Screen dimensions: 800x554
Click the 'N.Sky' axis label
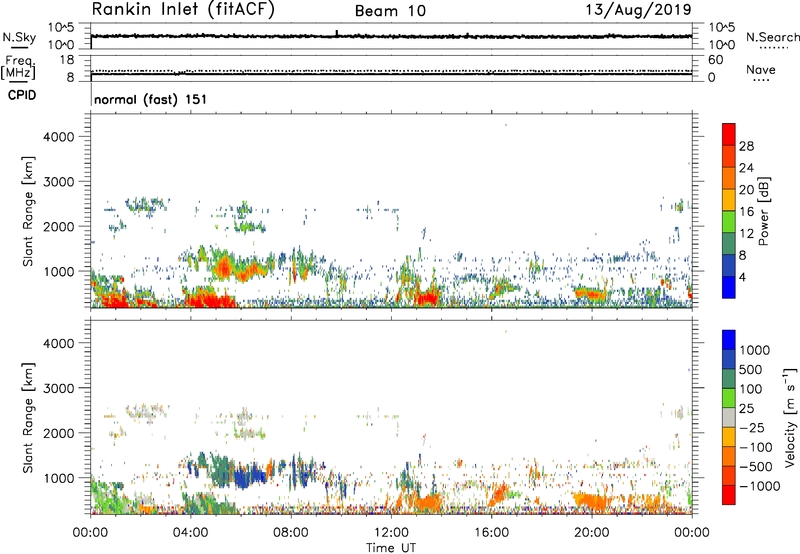click(19, 37)
